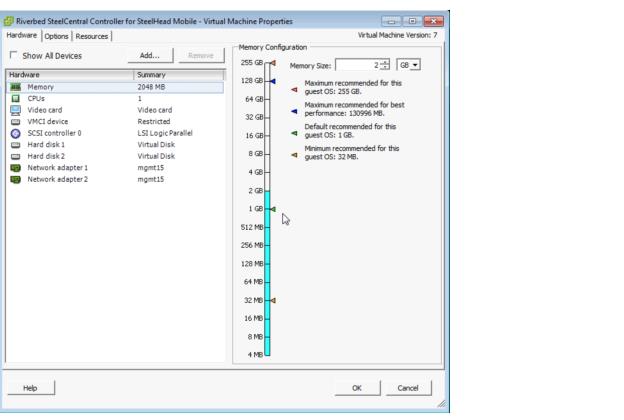Click the 255 GB maximum marker on slider
This screenshot has width=624, height=420.
pyautogui.click(x=273, y=63)
